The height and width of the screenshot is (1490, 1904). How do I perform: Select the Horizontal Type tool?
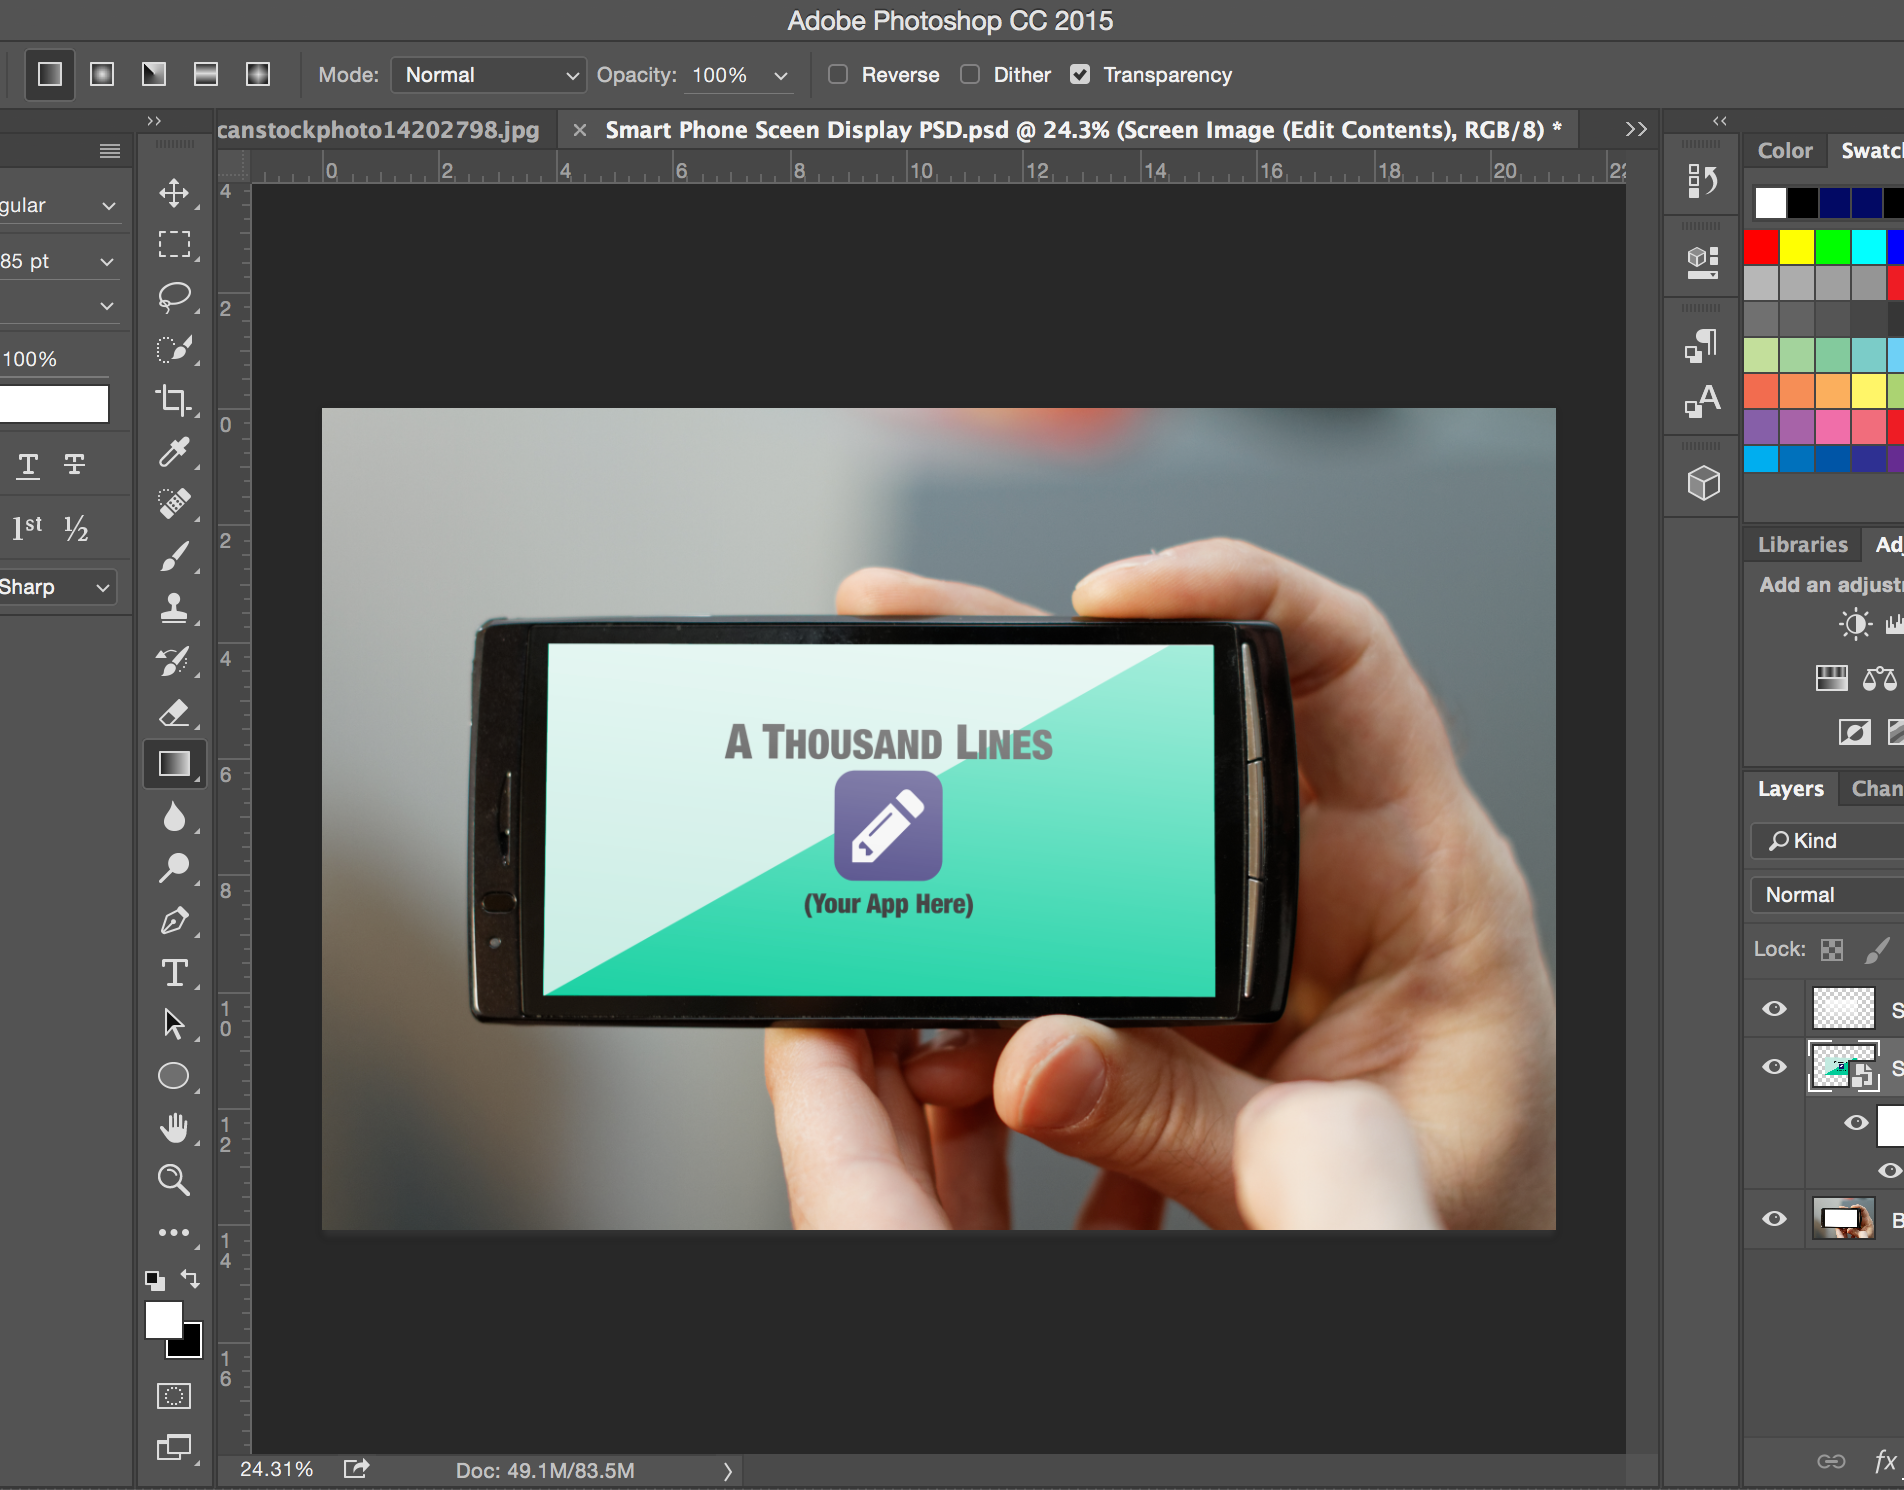[174, 972]
